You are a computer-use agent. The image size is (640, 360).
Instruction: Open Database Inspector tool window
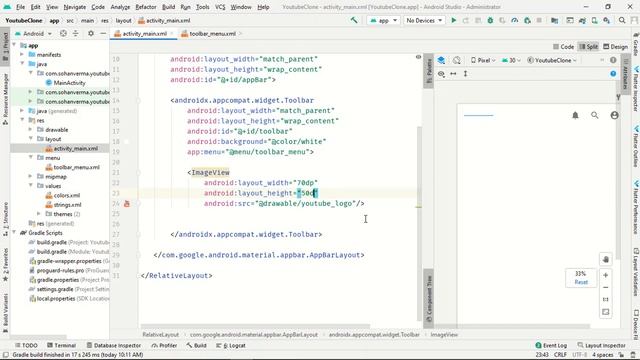[x=114, y=345]
